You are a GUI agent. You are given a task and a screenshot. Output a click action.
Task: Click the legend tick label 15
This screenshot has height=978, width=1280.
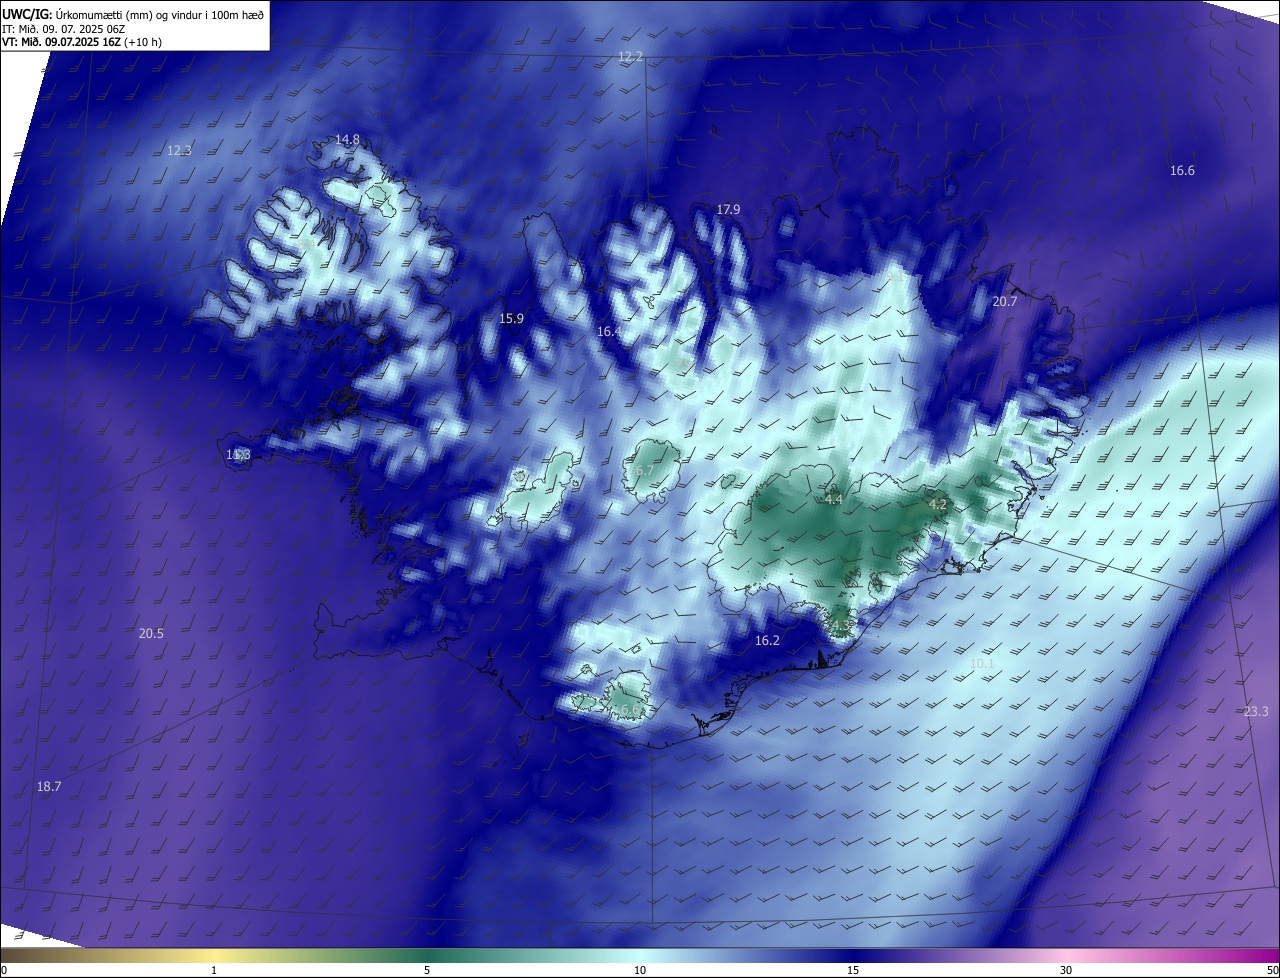point(853,970)
